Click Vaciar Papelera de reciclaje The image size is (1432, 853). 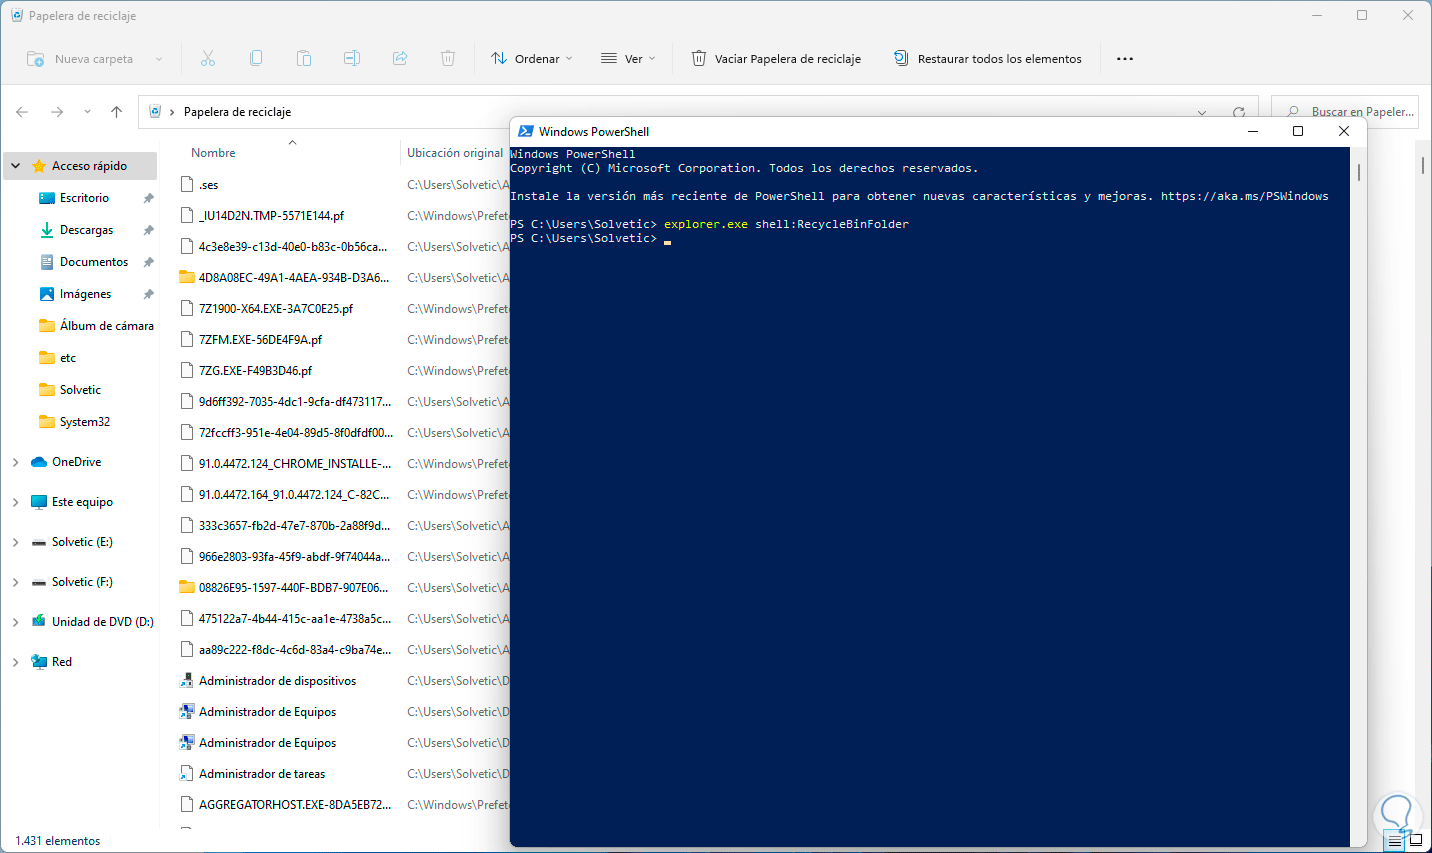click(776, 59)
